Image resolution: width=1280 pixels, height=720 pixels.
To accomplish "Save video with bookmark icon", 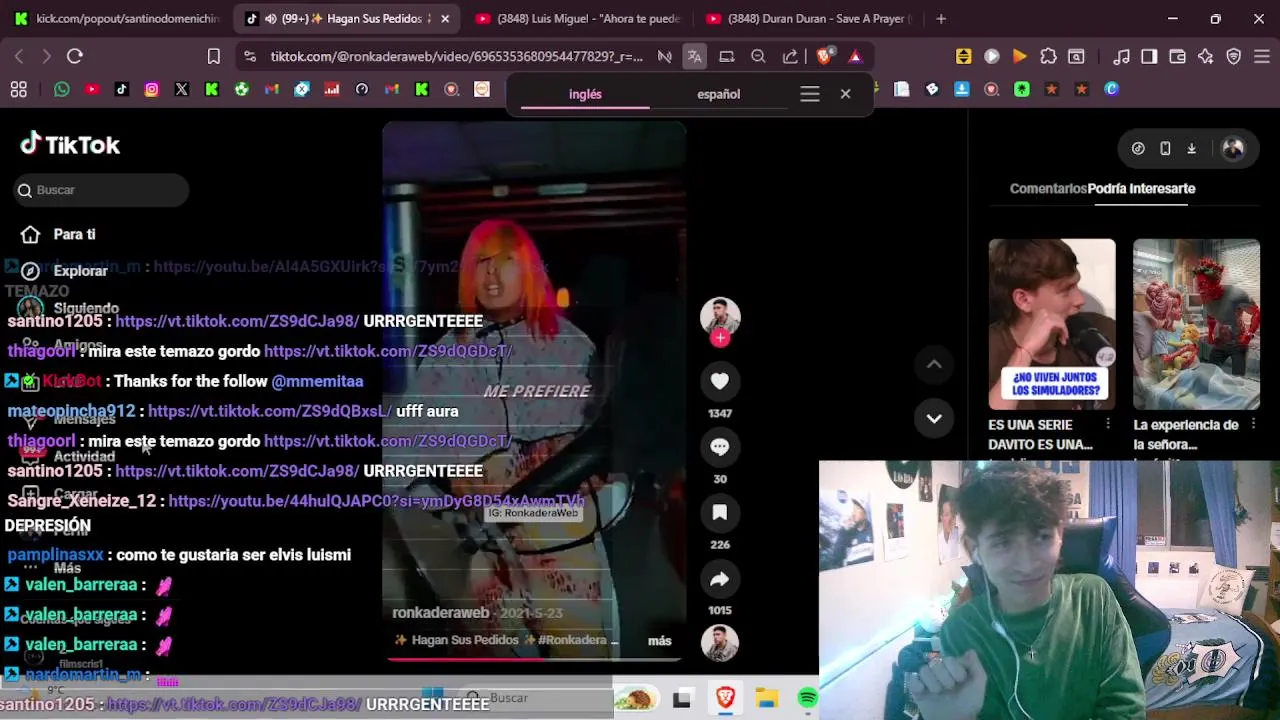I will 719,513.
